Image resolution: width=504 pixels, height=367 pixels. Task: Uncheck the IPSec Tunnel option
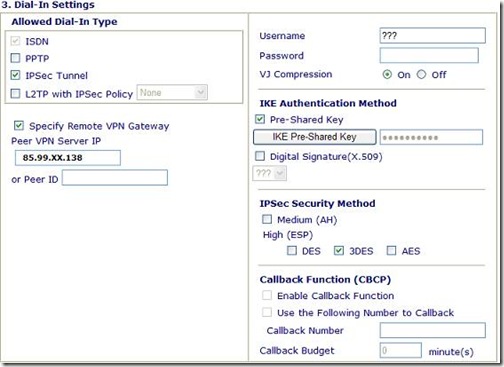coord(15,75)
